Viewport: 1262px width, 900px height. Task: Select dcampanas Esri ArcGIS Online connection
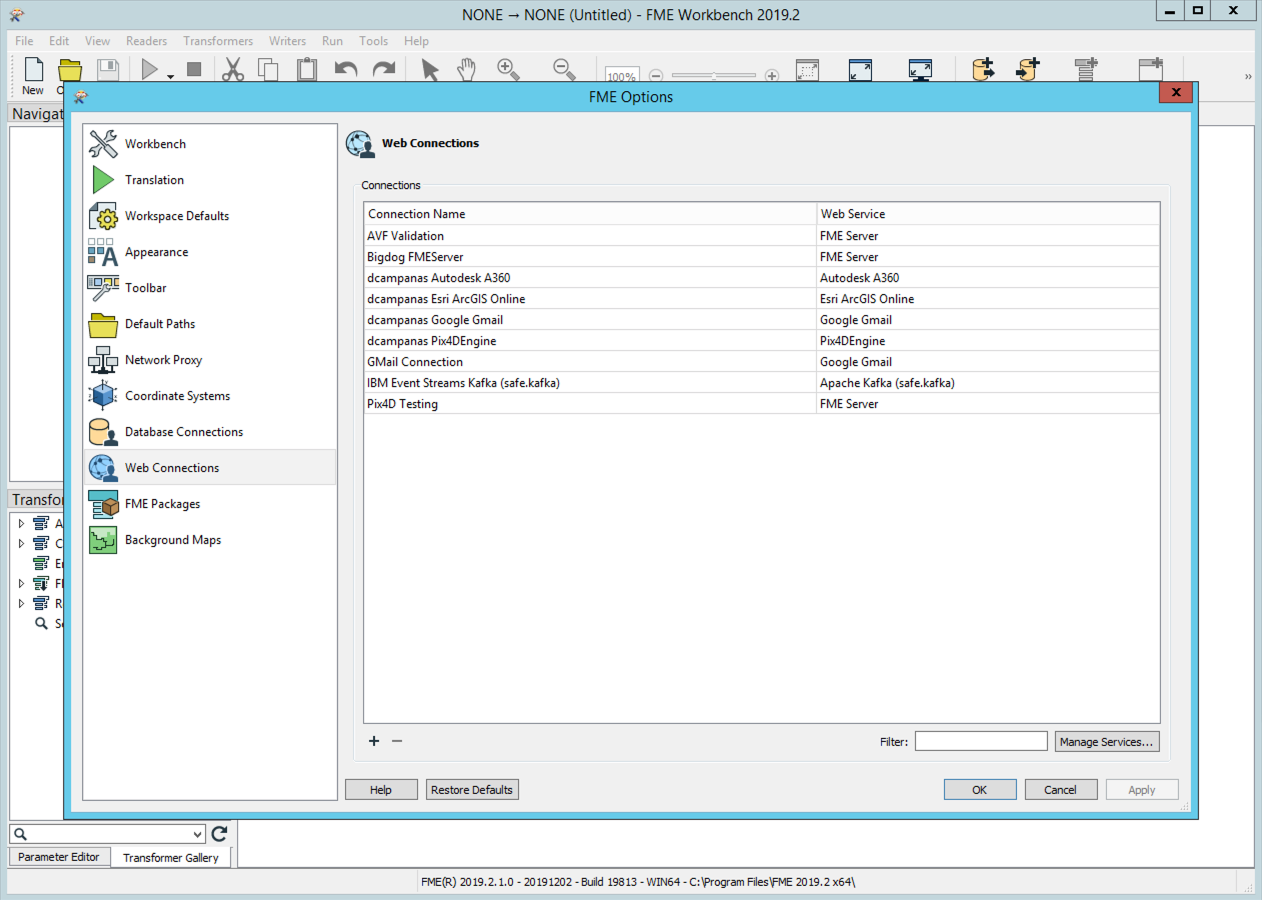pos(762,299)
